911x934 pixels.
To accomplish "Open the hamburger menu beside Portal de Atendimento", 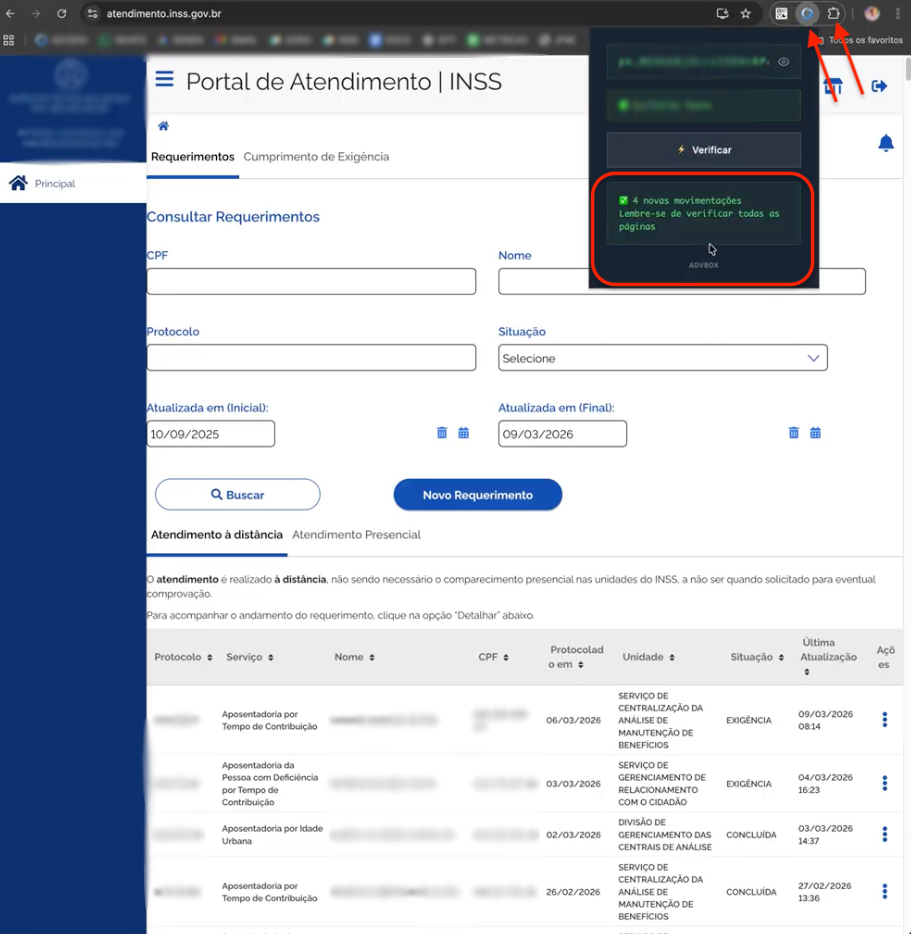I will point(164,80).
